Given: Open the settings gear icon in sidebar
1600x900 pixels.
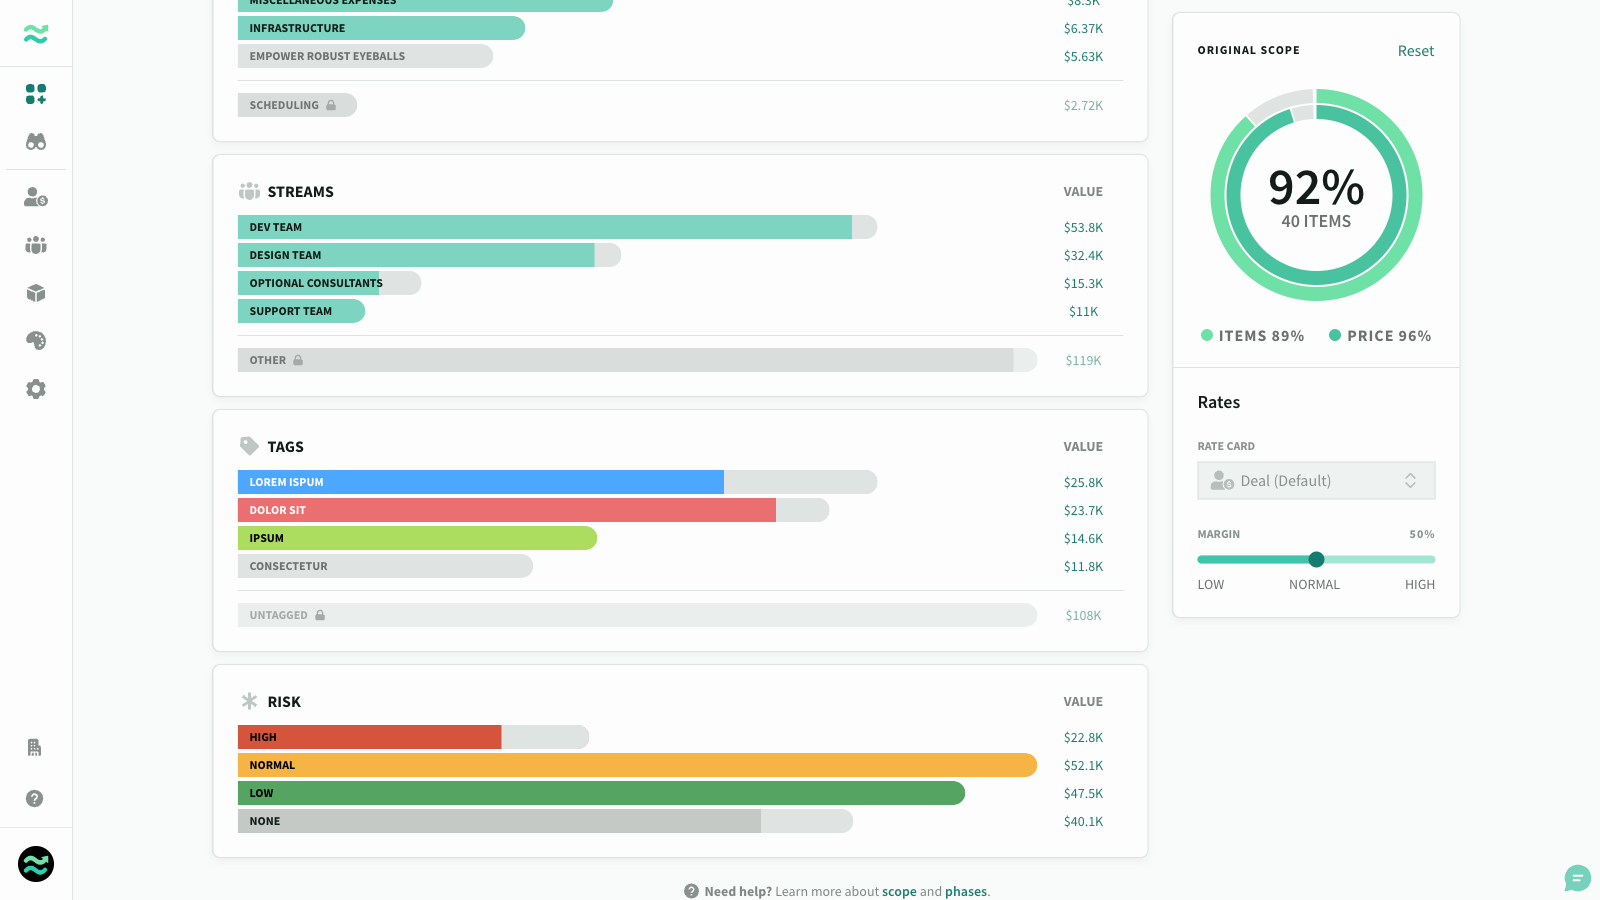Looking at the screenshot, I should coord(36,389).
